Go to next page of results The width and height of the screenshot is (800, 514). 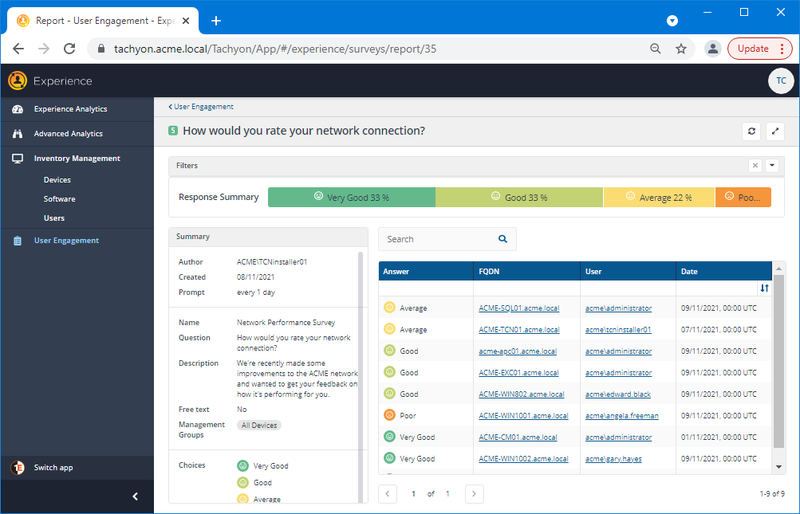coord(474,494)
